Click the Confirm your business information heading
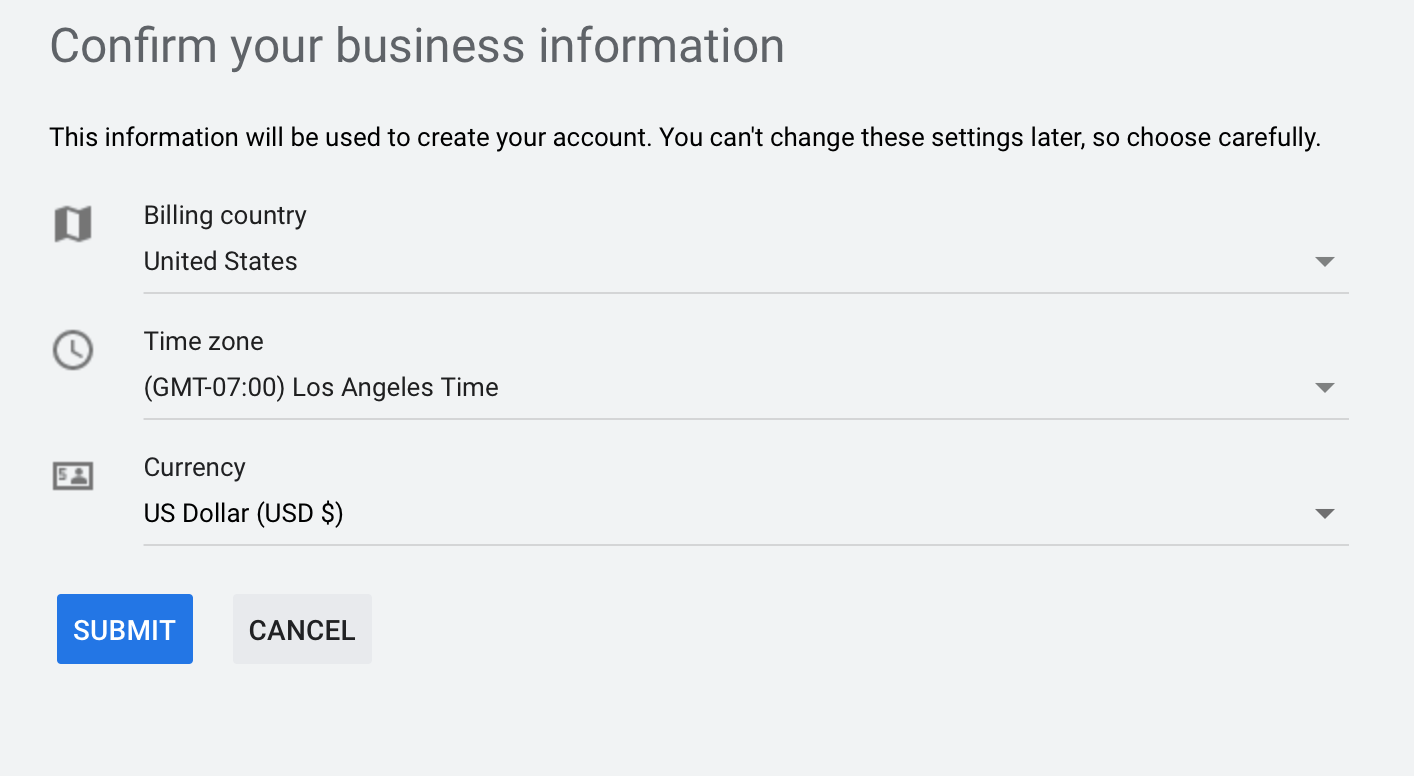Image resolution: width=1414 pixels, height=776 pixels. tap(417, 45)
